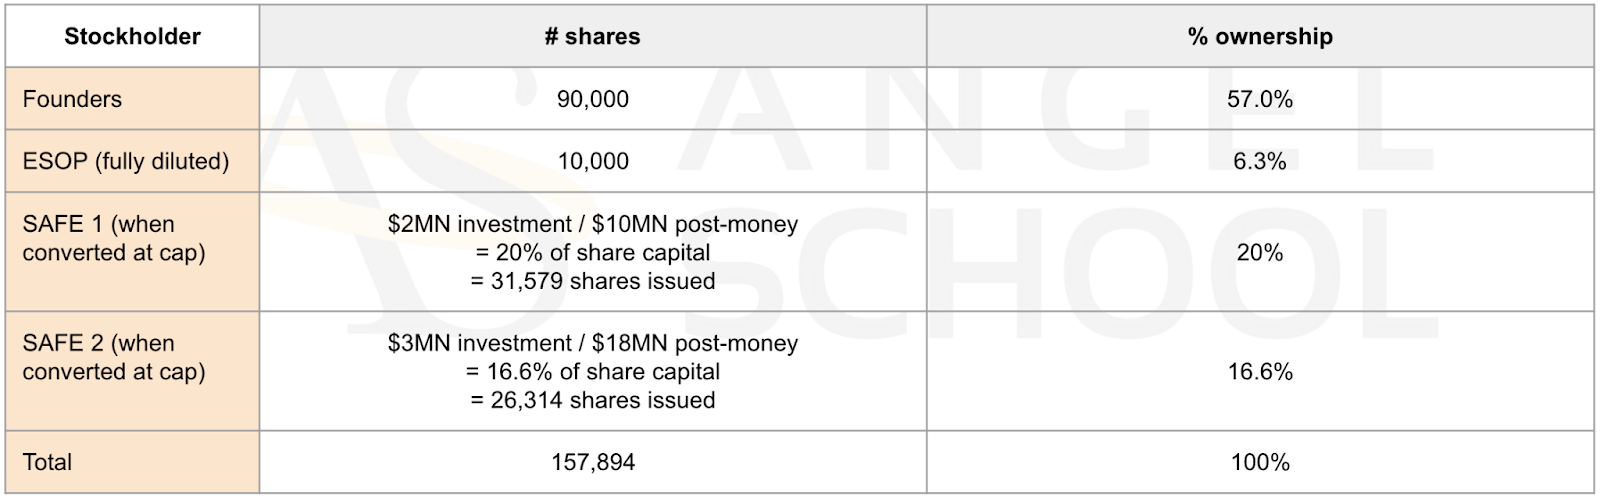Click the Total row label
The image size is (1600, 499).
tap(132, 462)
